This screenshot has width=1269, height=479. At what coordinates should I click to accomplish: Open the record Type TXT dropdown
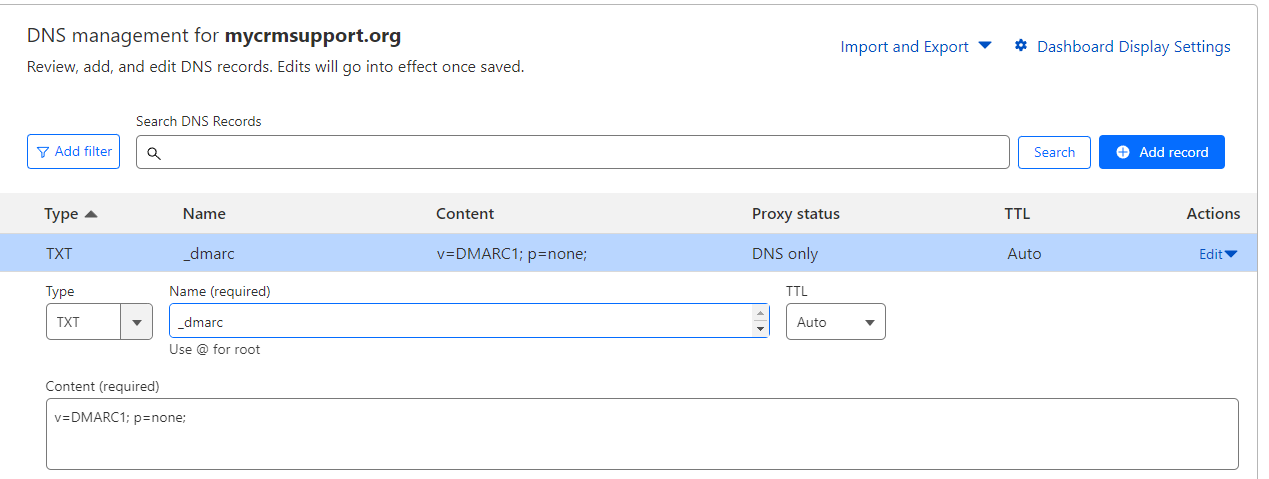point(99,322)
